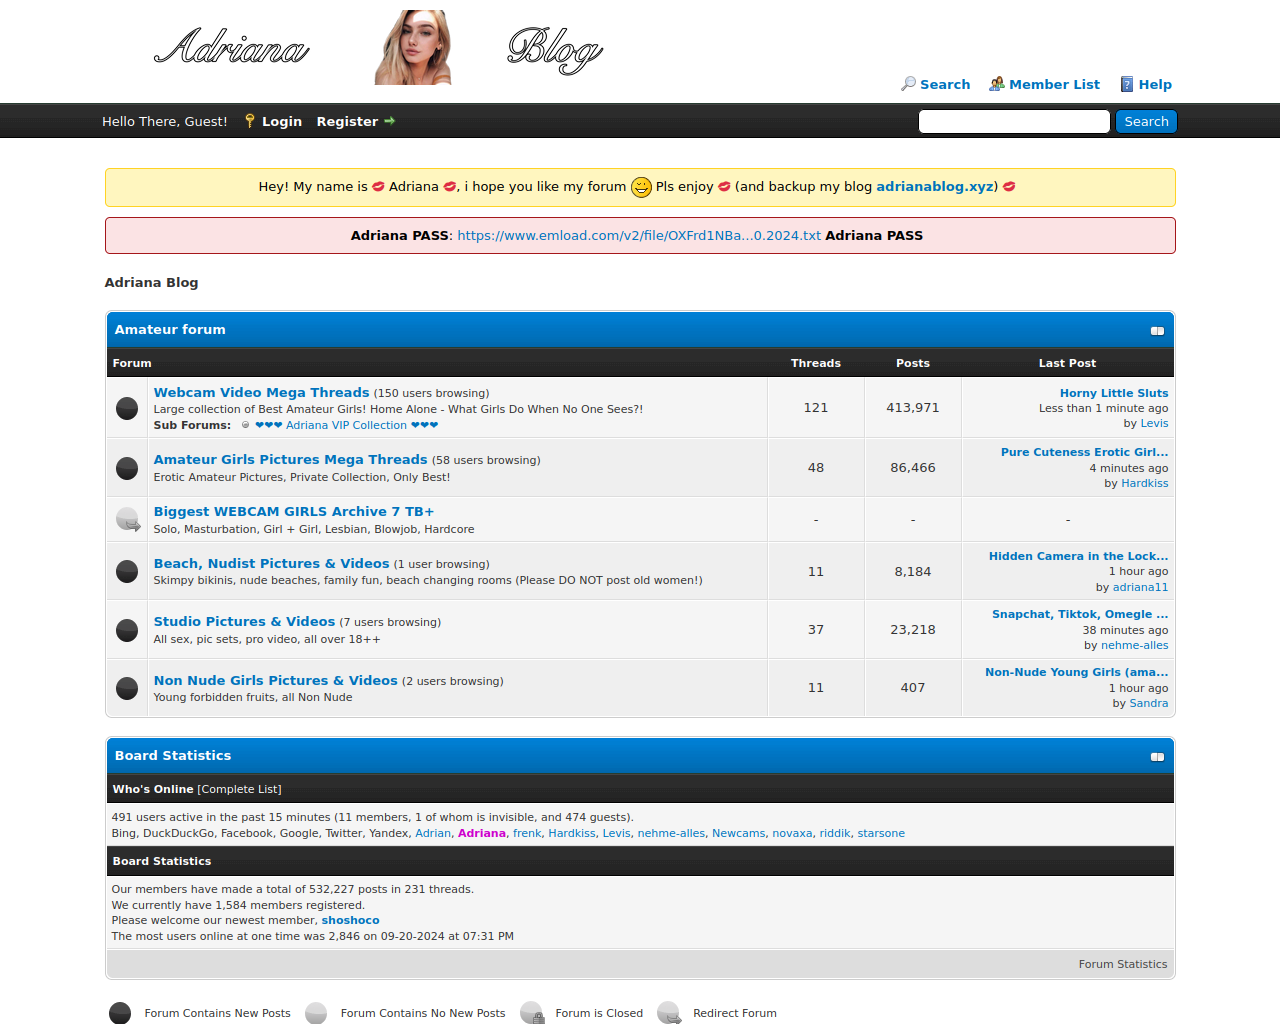The width and height of the screenshot is (1280, 1024).
Task: Click the Forum is Closed legend icon
Action: click(x=532, y=1013)
